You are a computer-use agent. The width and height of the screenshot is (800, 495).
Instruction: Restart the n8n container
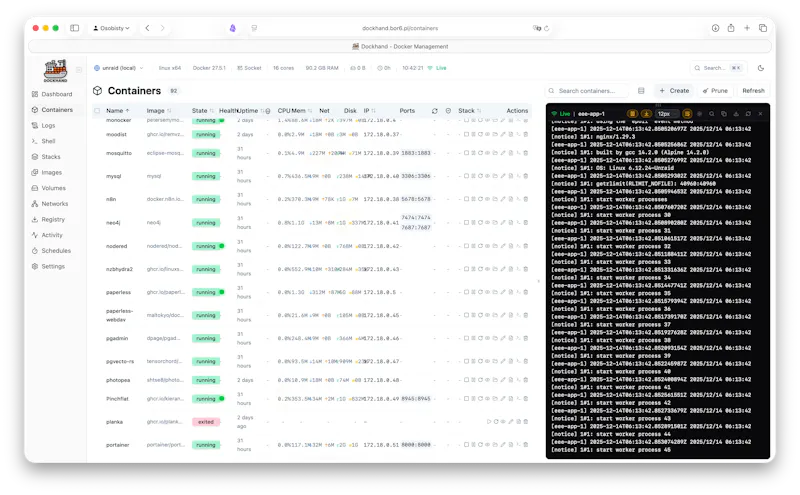481,199
